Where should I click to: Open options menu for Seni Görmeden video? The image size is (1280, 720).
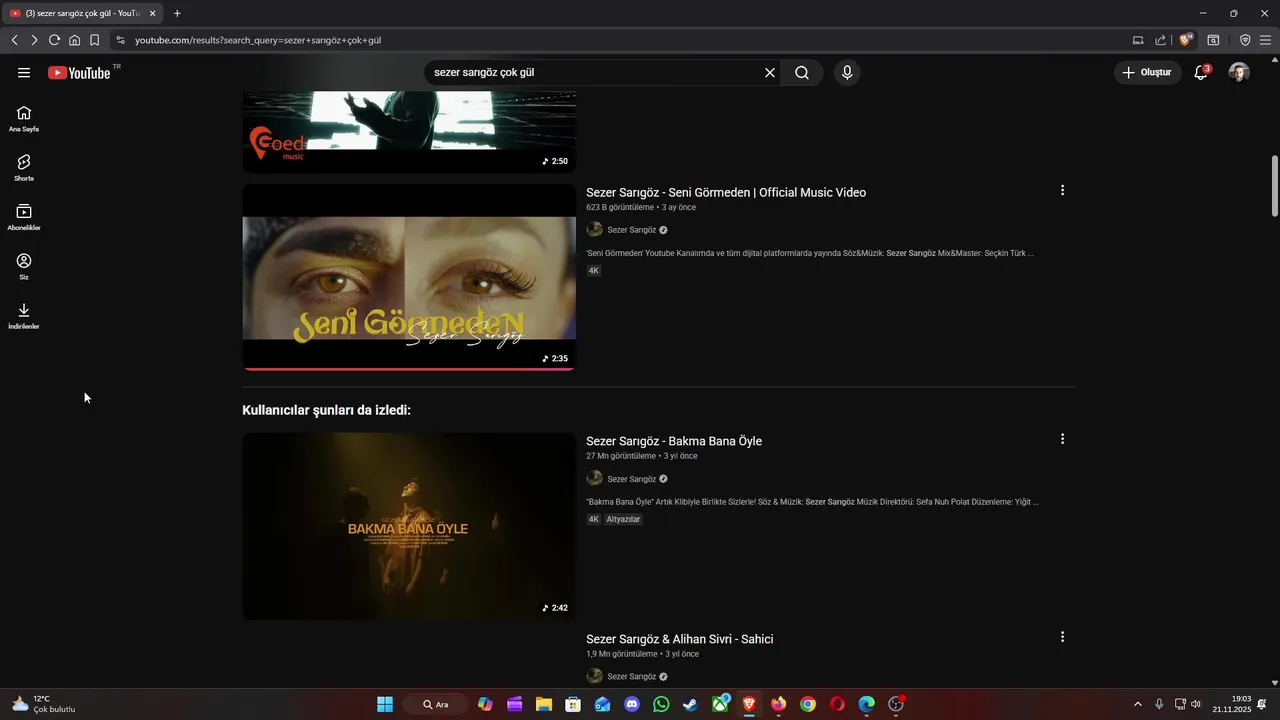click(1062, 190)
